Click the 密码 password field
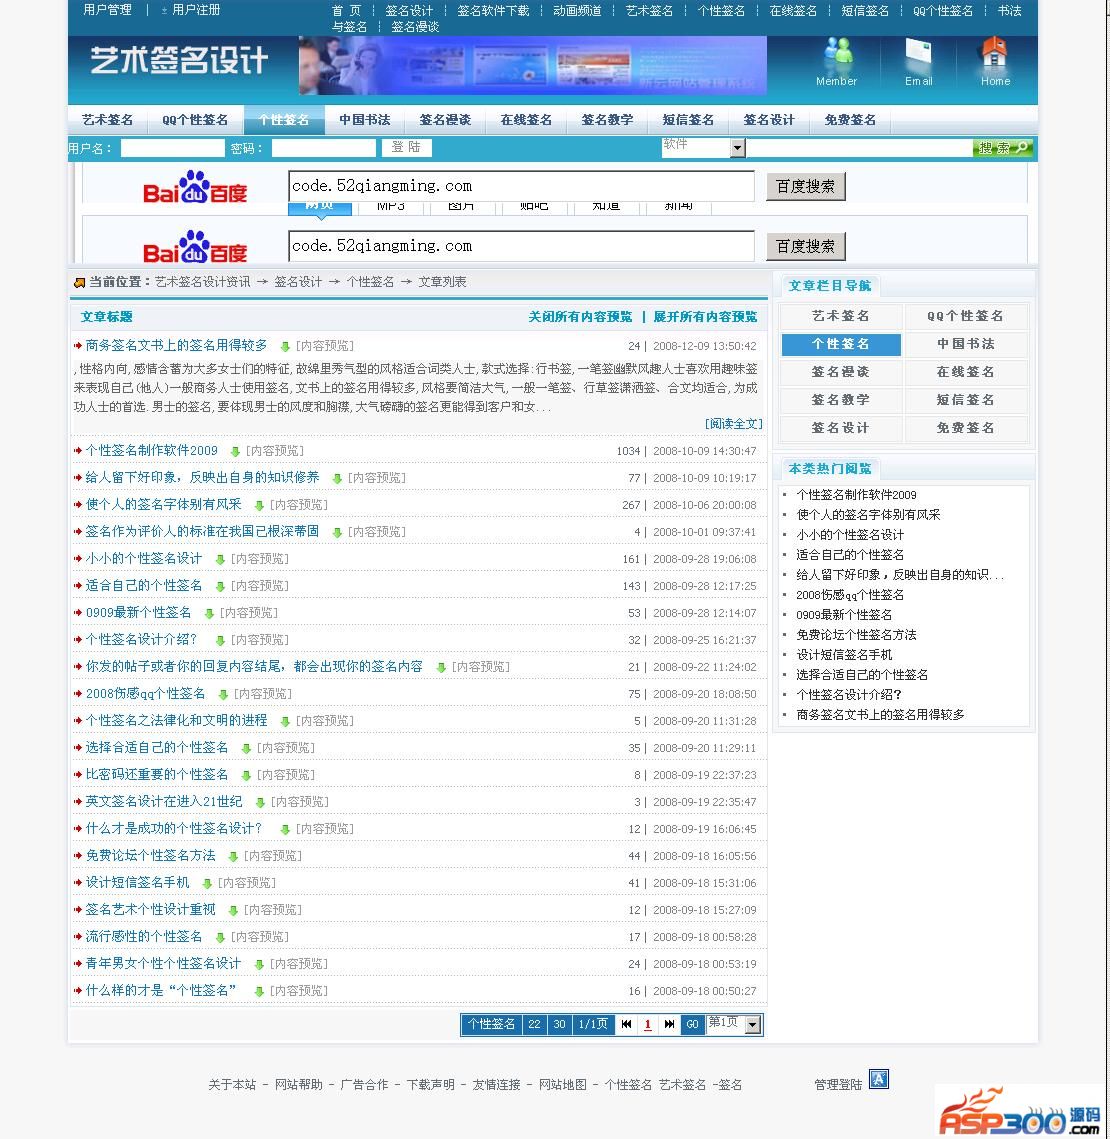 [323, 148]
